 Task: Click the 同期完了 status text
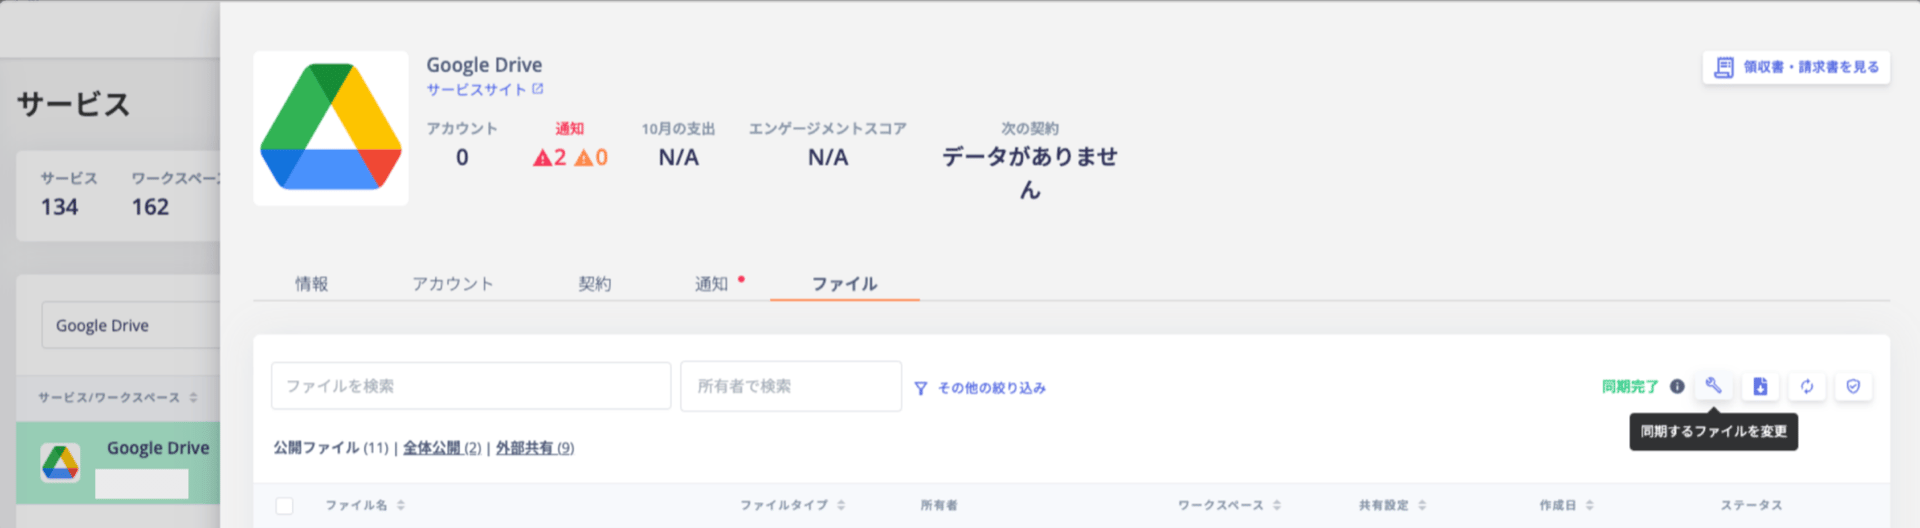point(1630,387)
